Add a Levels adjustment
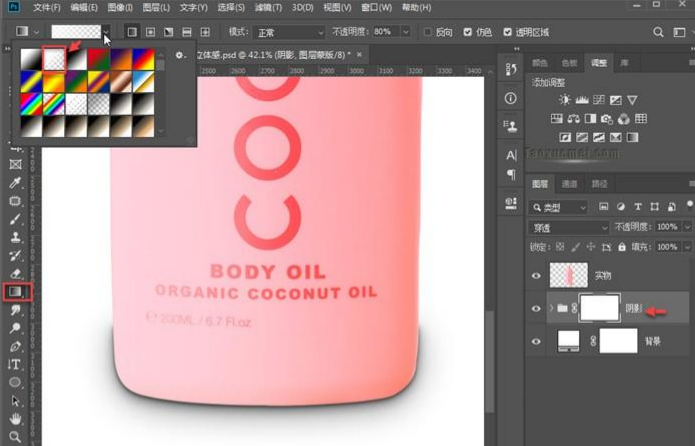 (582, 100)
